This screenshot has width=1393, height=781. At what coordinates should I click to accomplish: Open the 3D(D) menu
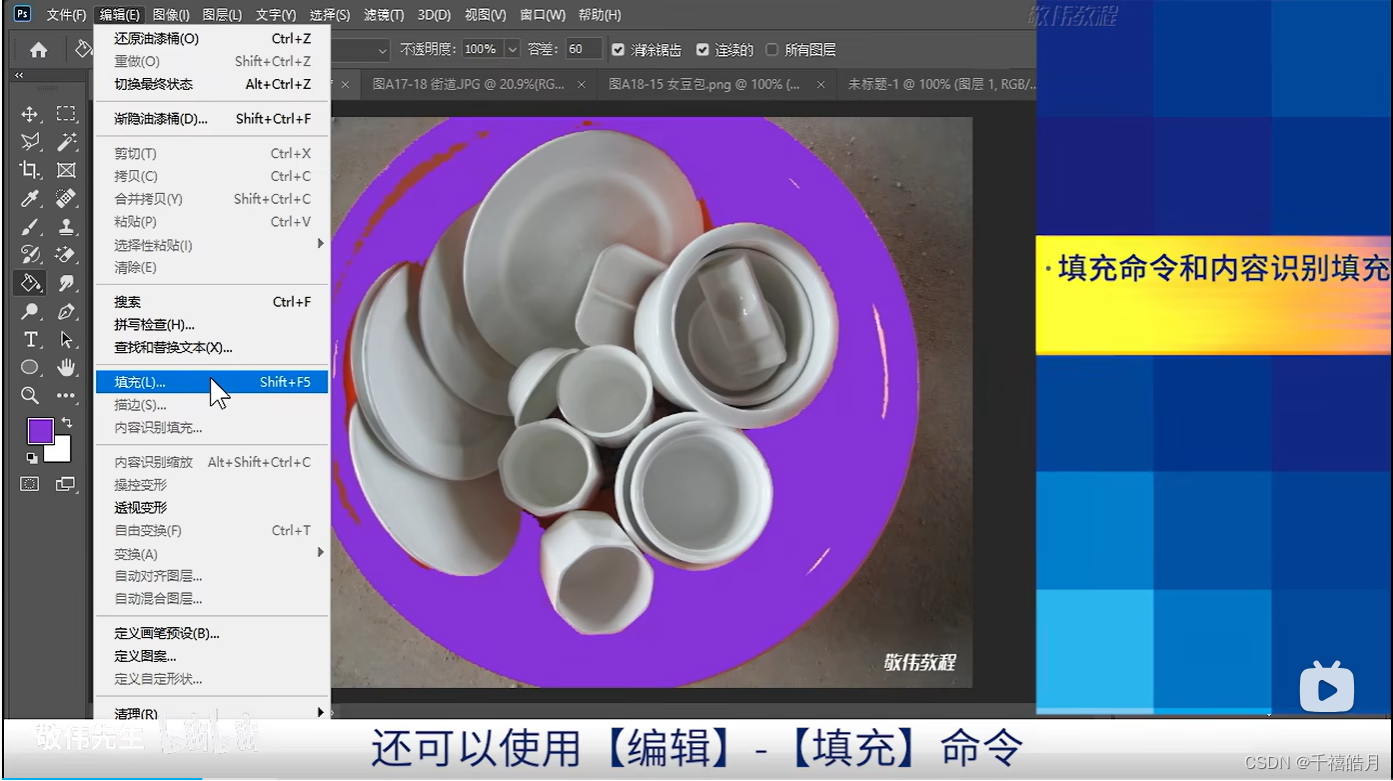click(x=434, y=15)
